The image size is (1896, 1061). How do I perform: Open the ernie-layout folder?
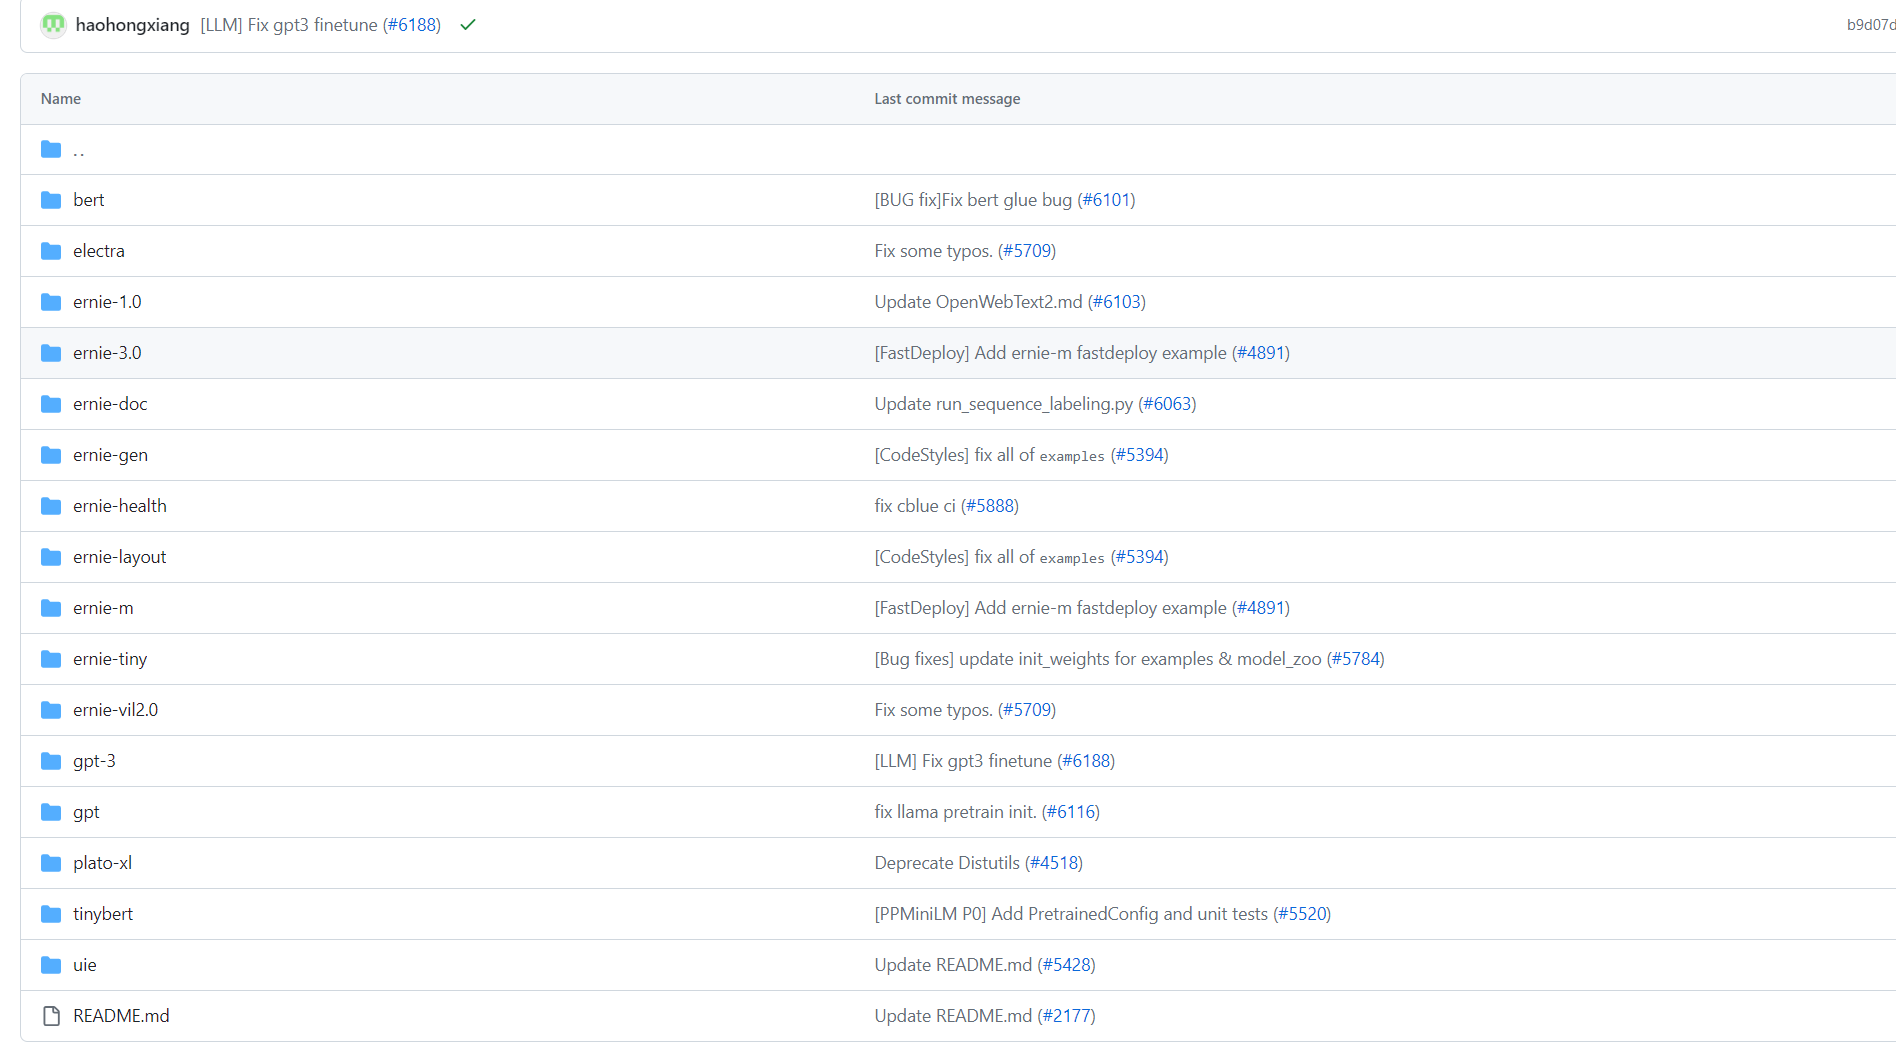pos(120,557)
